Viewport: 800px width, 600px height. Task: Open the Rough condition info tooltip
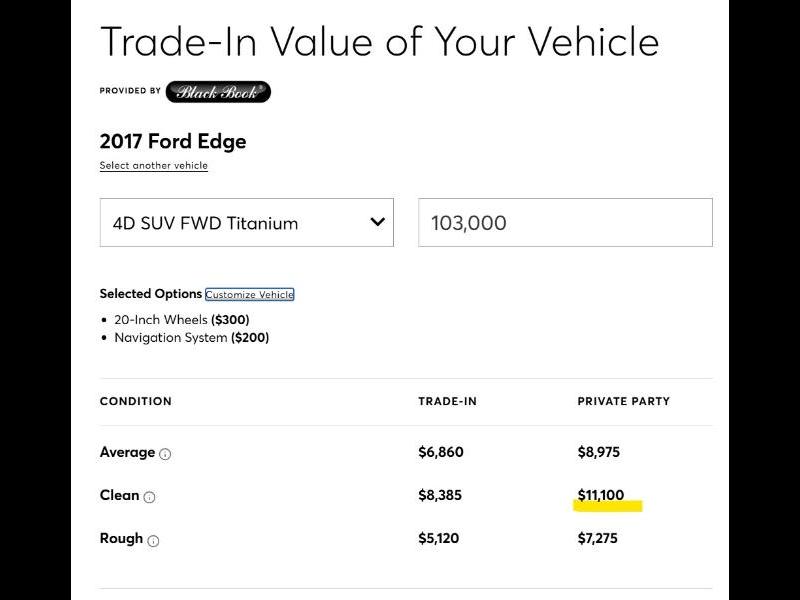click(x=152, y=540)
